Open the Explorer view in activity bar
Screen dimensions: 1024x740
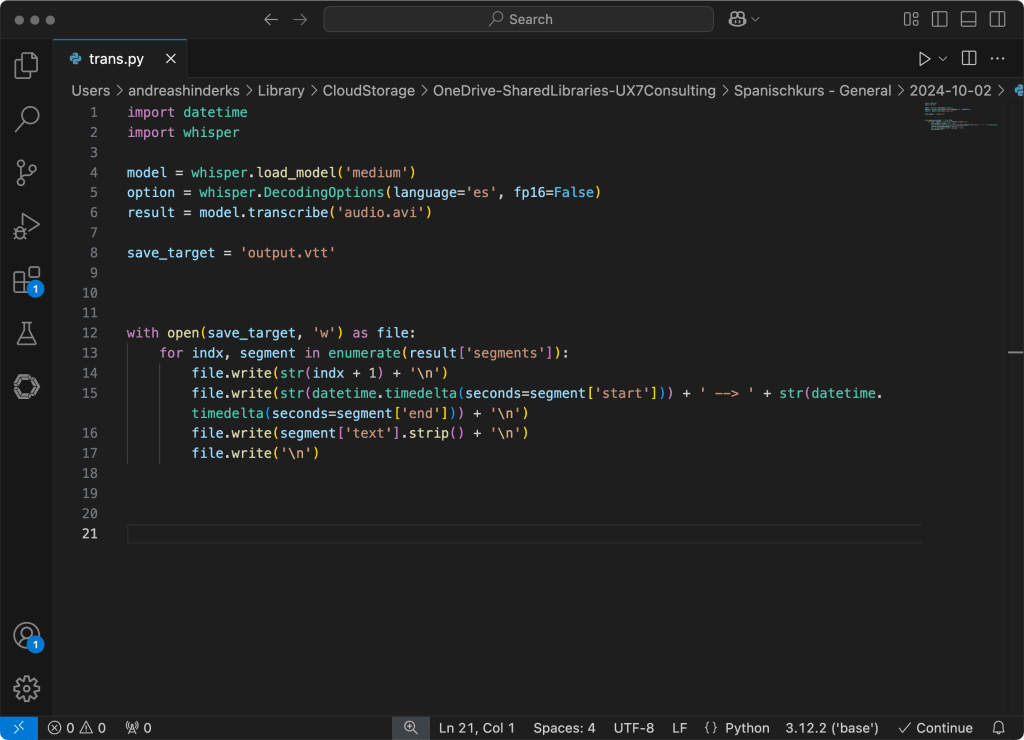(26, 67)
